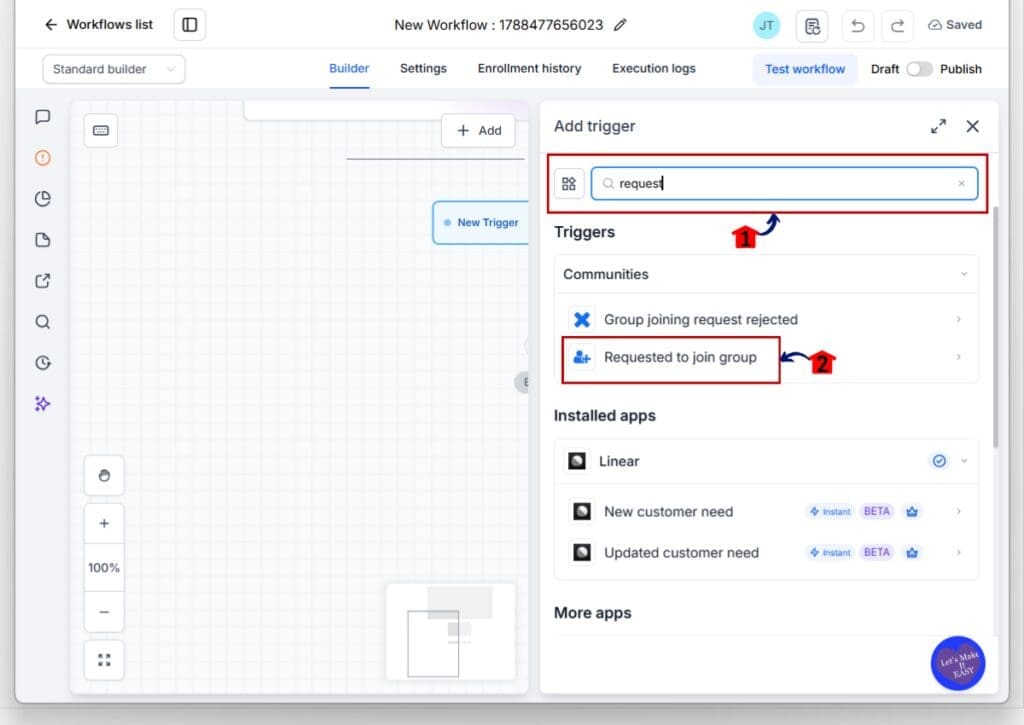1024x725 pixels.
Task: Open the external link icon in sidebar
Action: 42,281
